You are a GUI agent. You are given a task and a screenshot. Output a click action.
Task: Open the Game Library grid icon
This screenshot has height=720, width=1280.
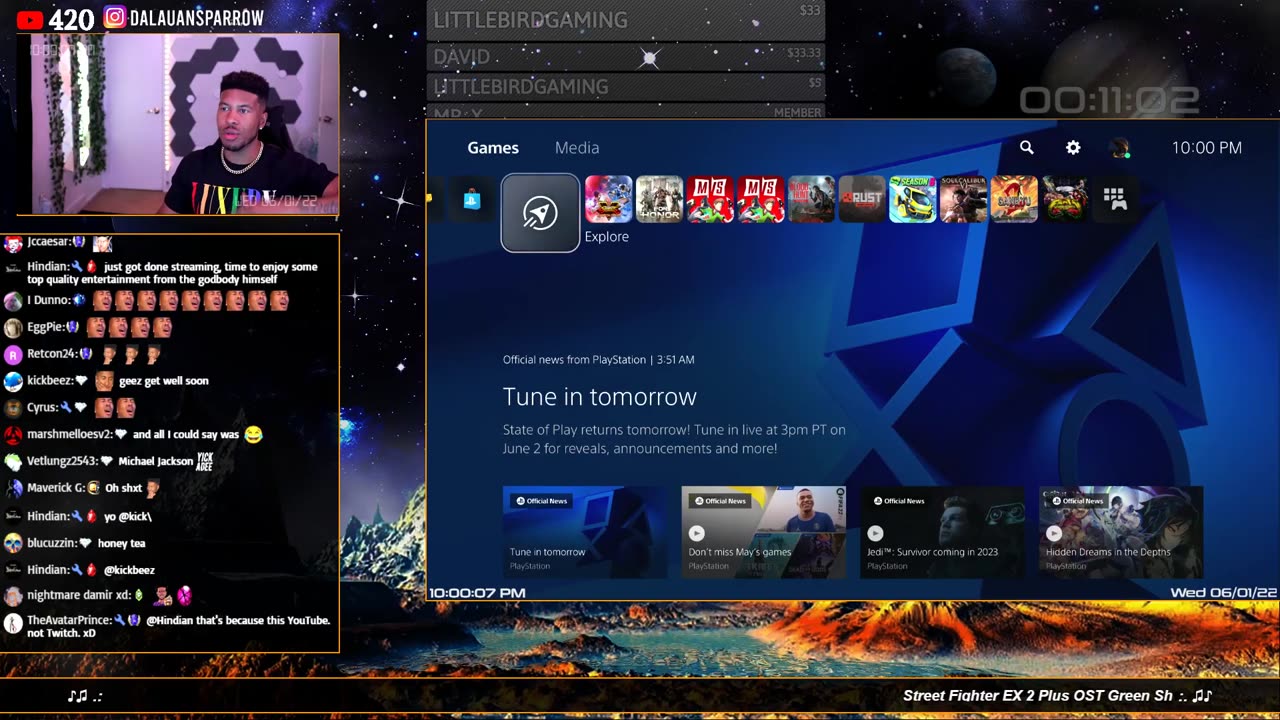tap(1115, 199)
